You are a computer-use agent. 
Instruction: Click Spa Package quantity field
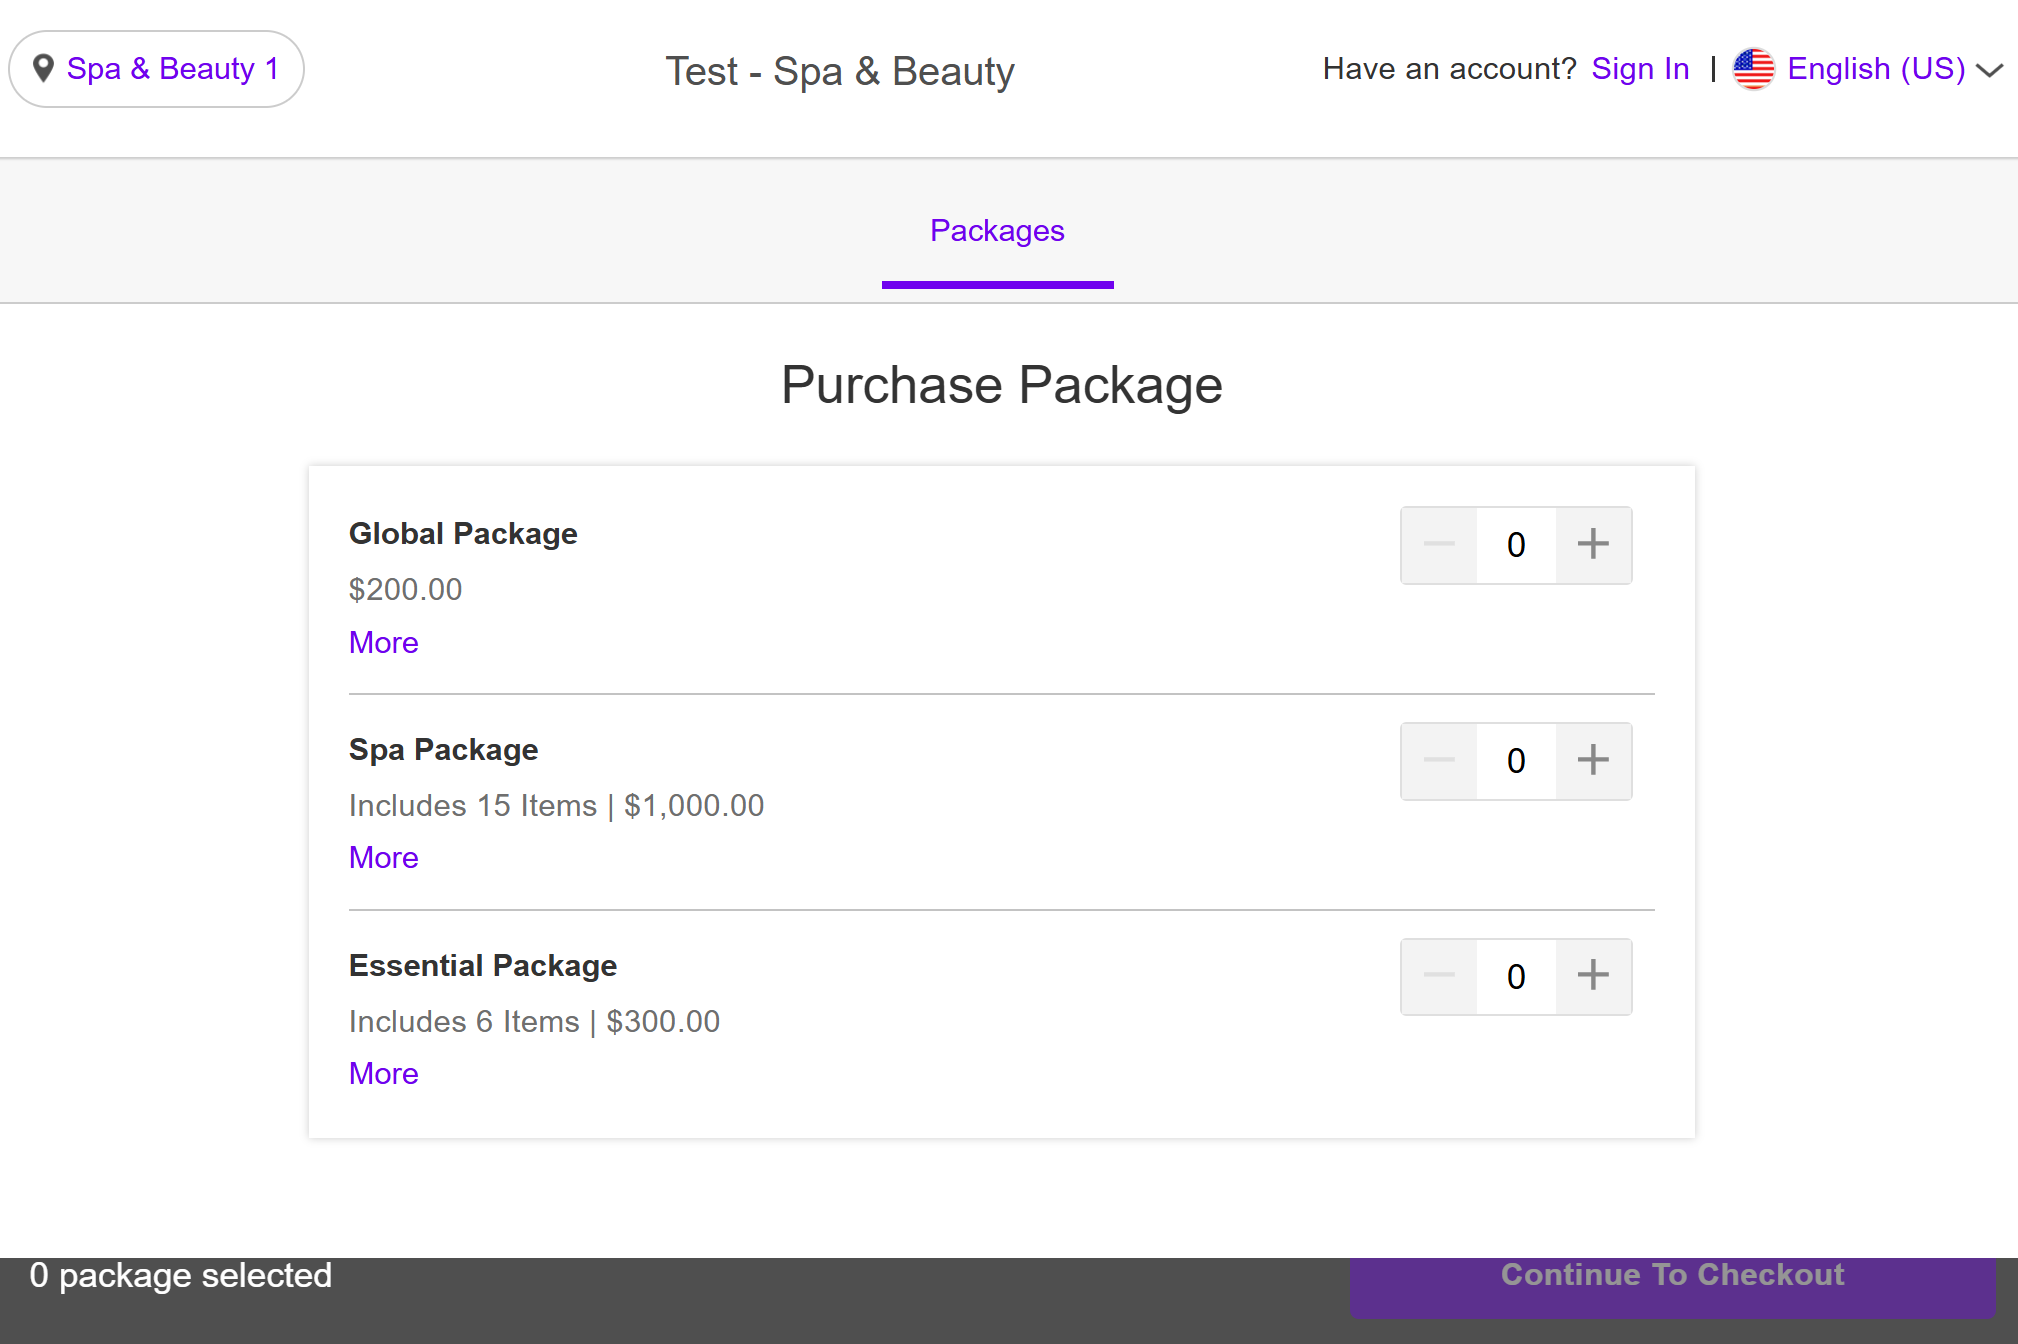click(x=1516, y=761)
